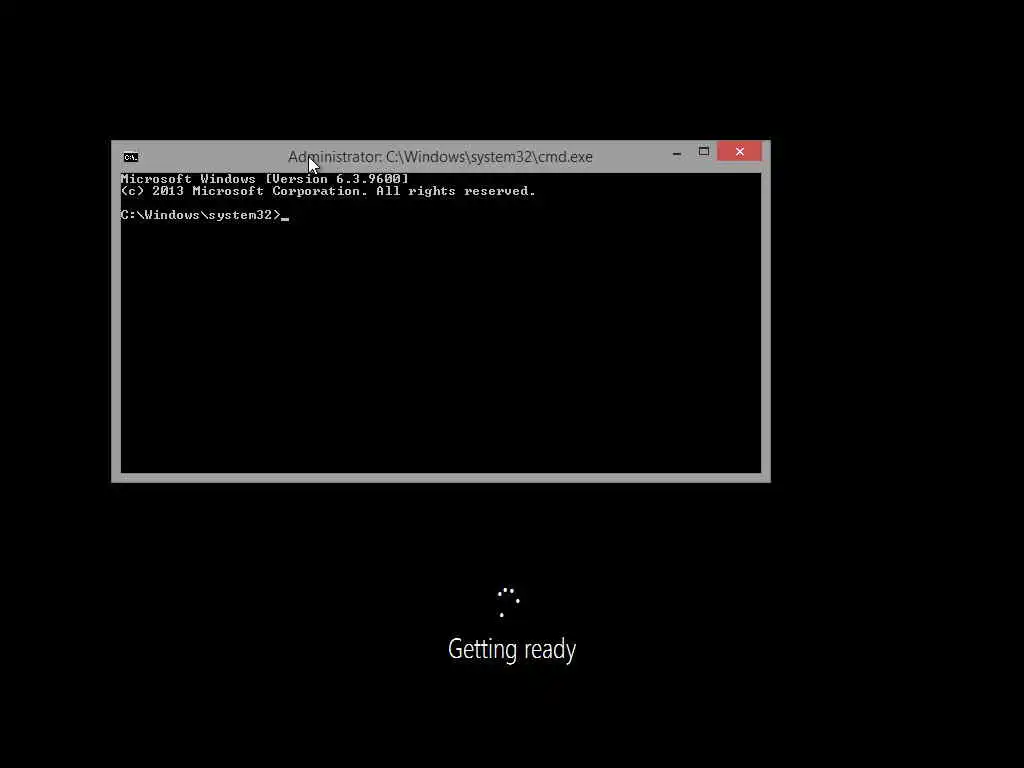Click the 'C:\Windows\system32>' command prompt line

tap(204, 215)
